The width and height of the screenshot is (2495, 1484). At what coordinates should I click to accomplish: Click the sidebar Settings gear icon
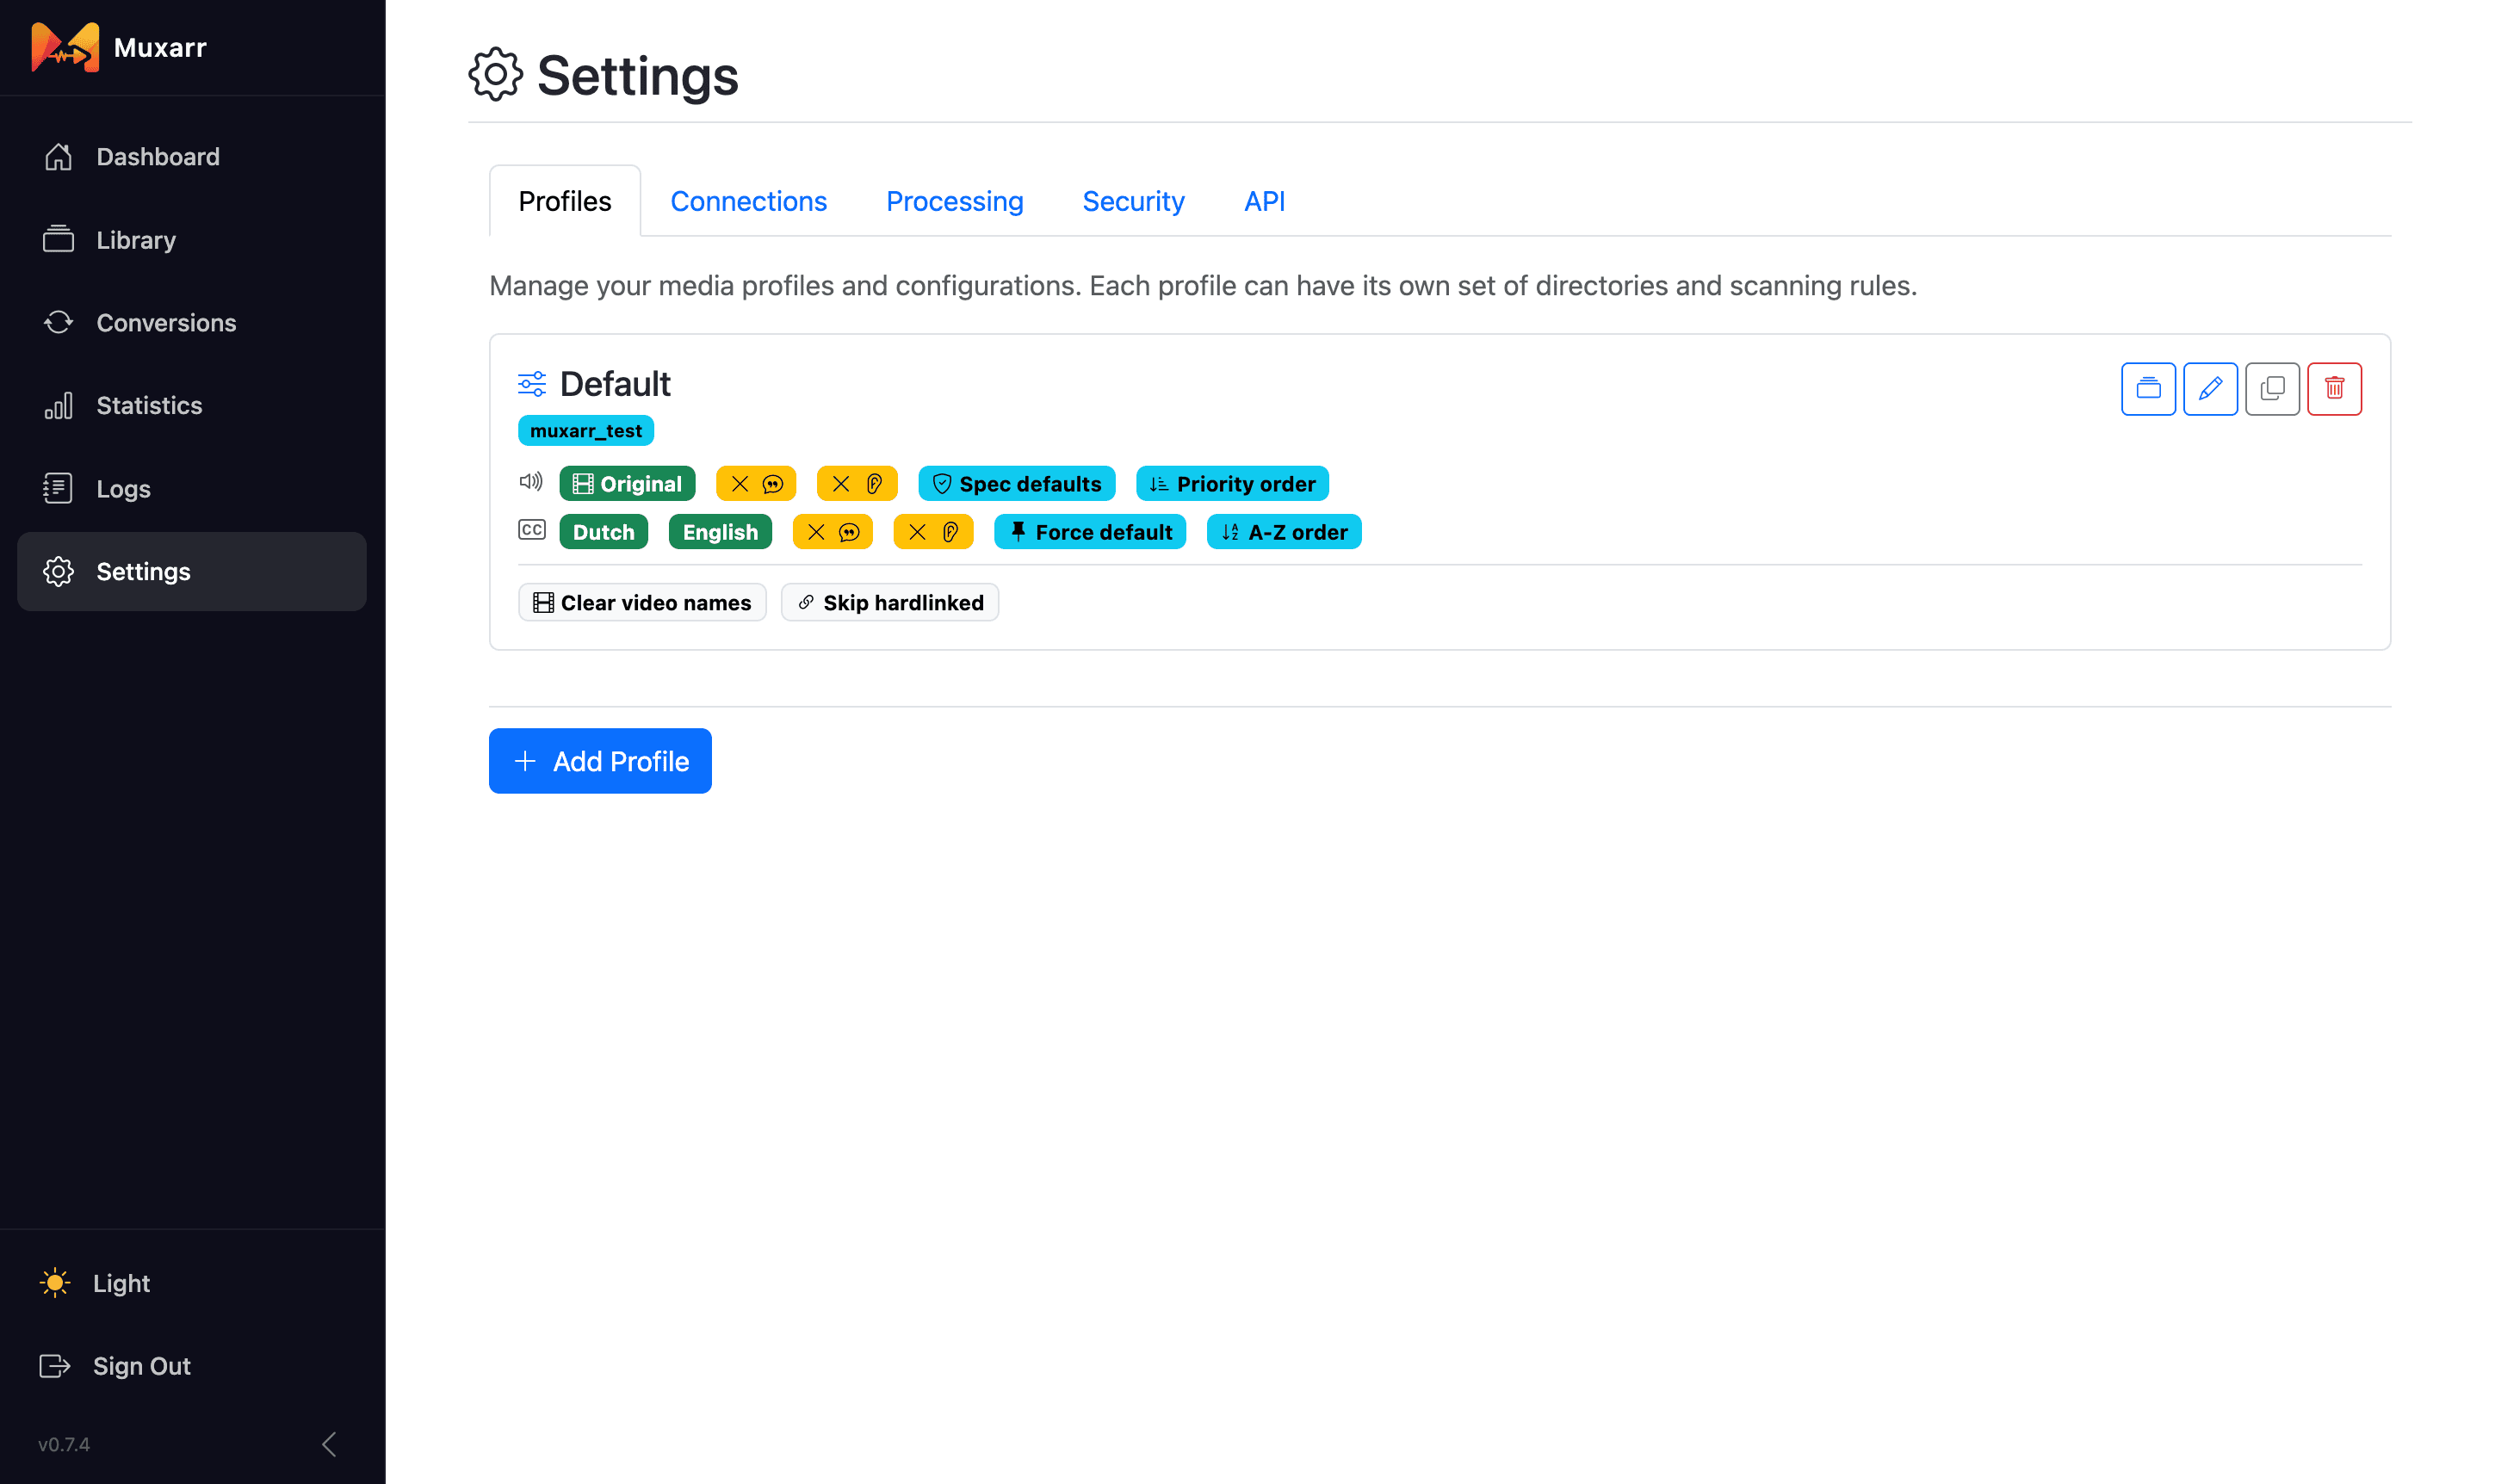click(58, 572)
